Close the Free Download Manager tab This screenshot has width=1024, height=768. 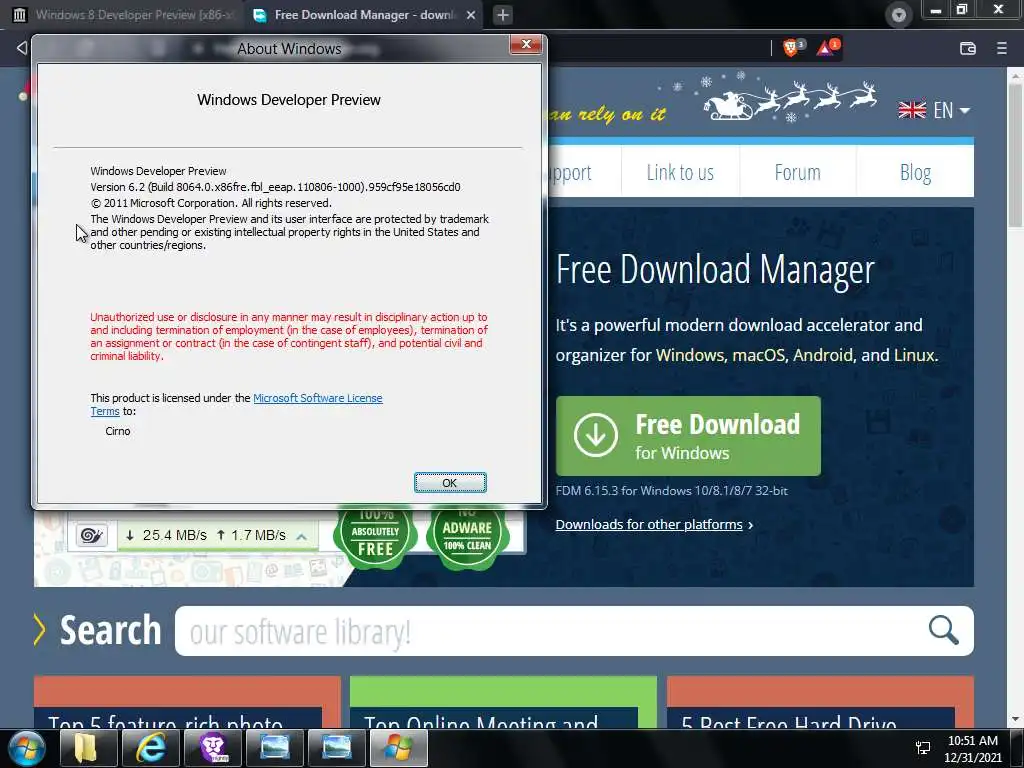coord(471,15)
